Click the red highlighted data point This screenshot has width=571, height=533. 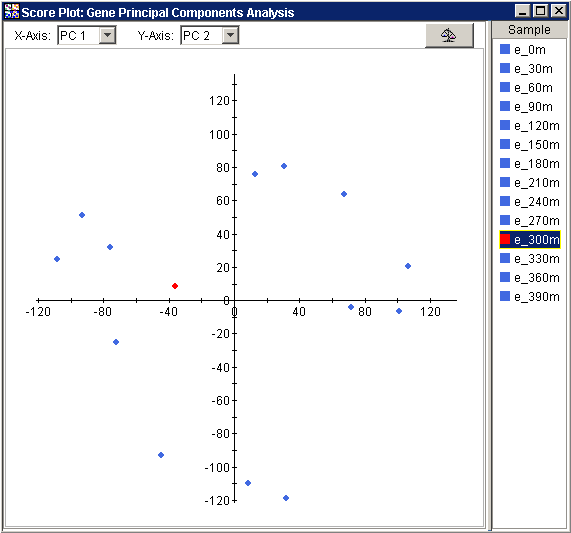coord(175,286)
